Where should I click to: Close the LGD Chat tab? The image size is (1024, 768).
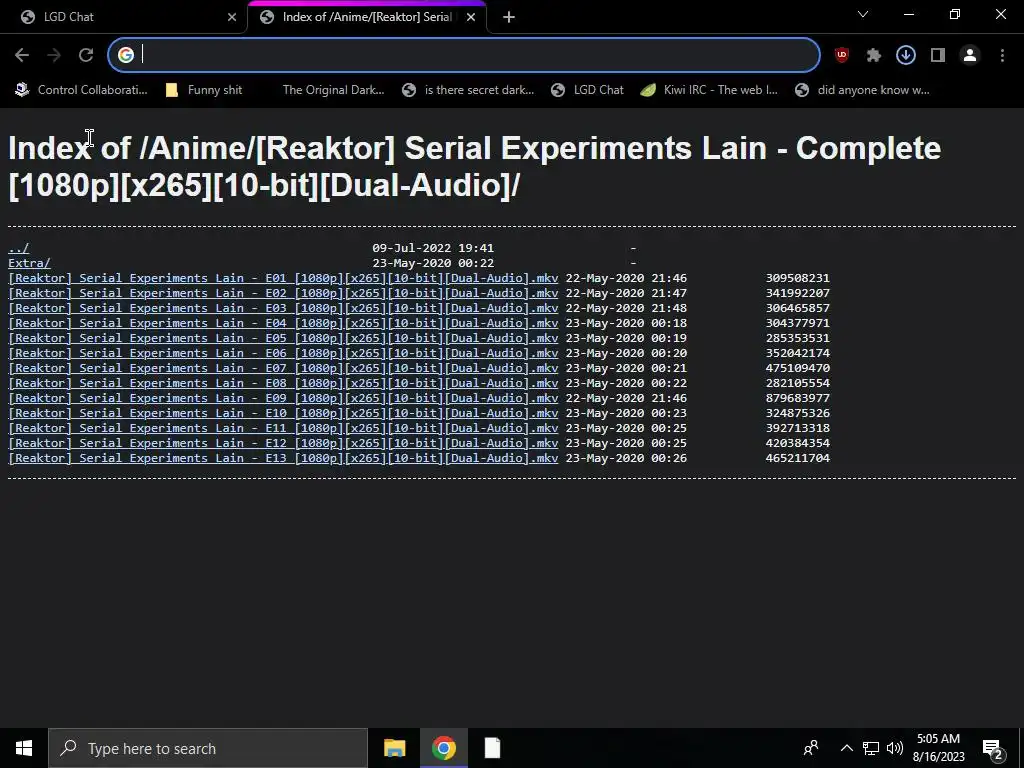(232, 17)
